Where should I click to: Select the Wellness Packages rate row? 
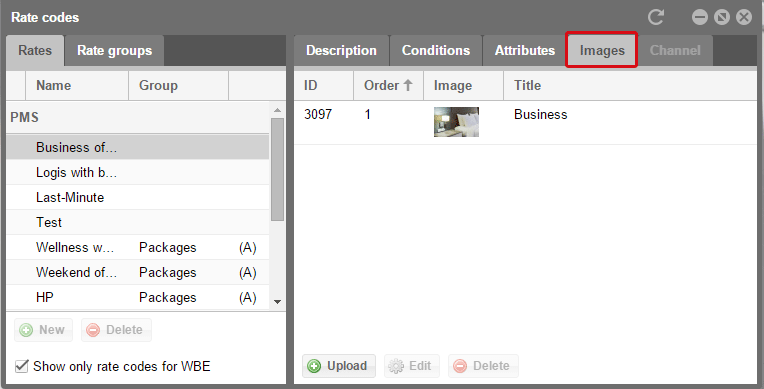pos(137,248)
